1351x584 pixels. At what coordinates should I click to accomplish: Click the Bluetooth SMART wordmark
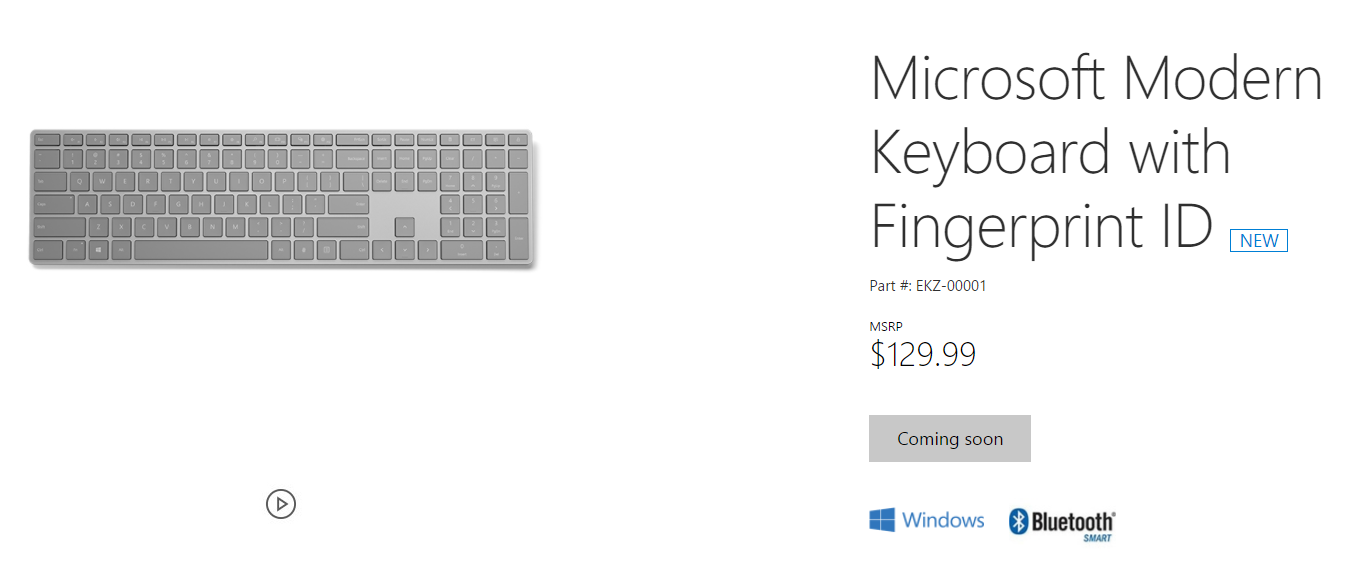[1073, 522]
